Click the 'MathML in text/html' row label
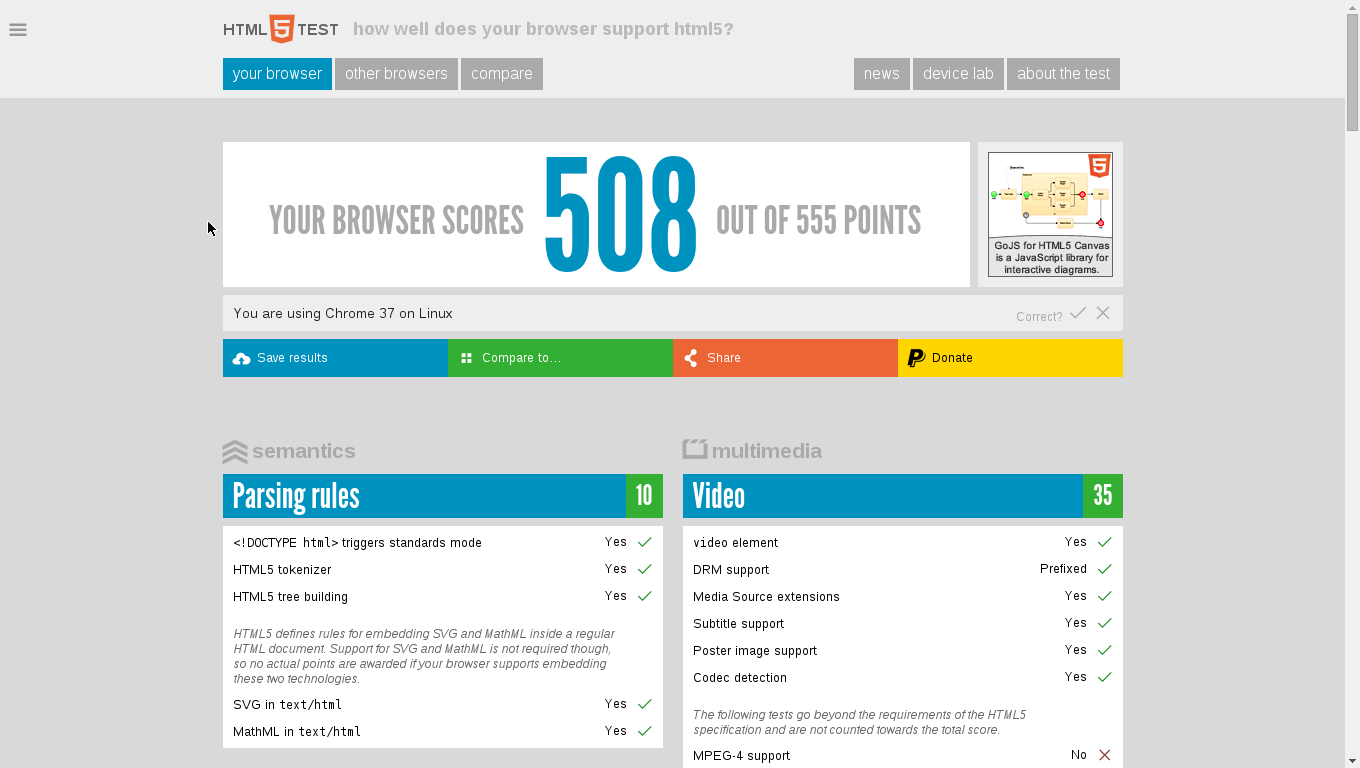1360x768 pixels. click(297, 732)
